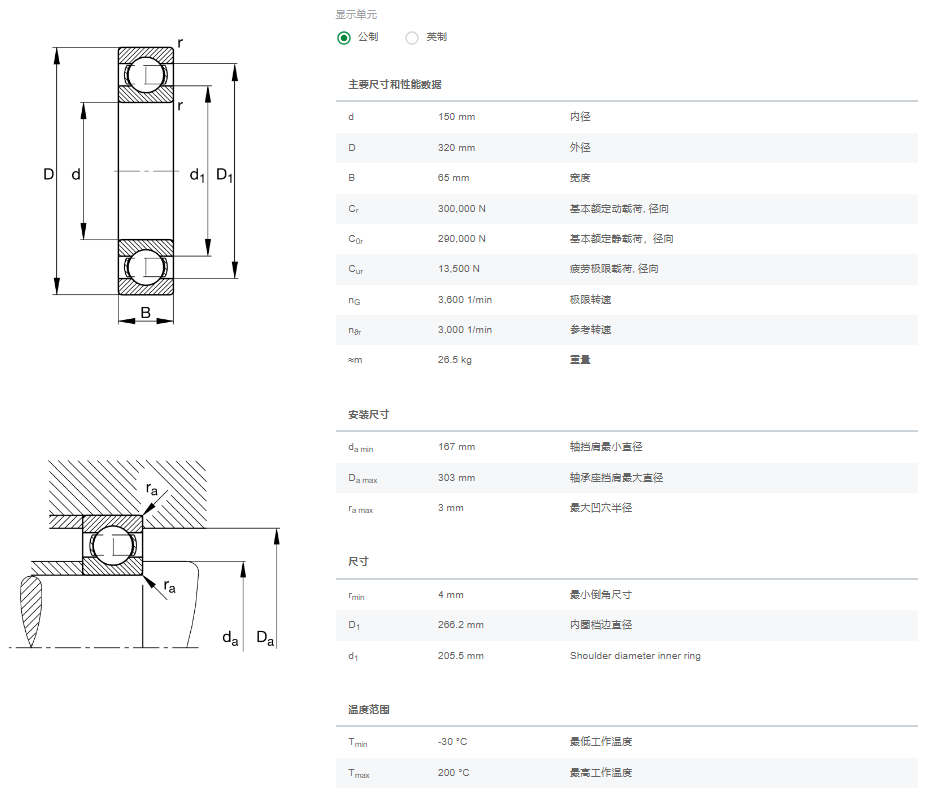Click the 最低工作温度 label

tap(601, 741)
